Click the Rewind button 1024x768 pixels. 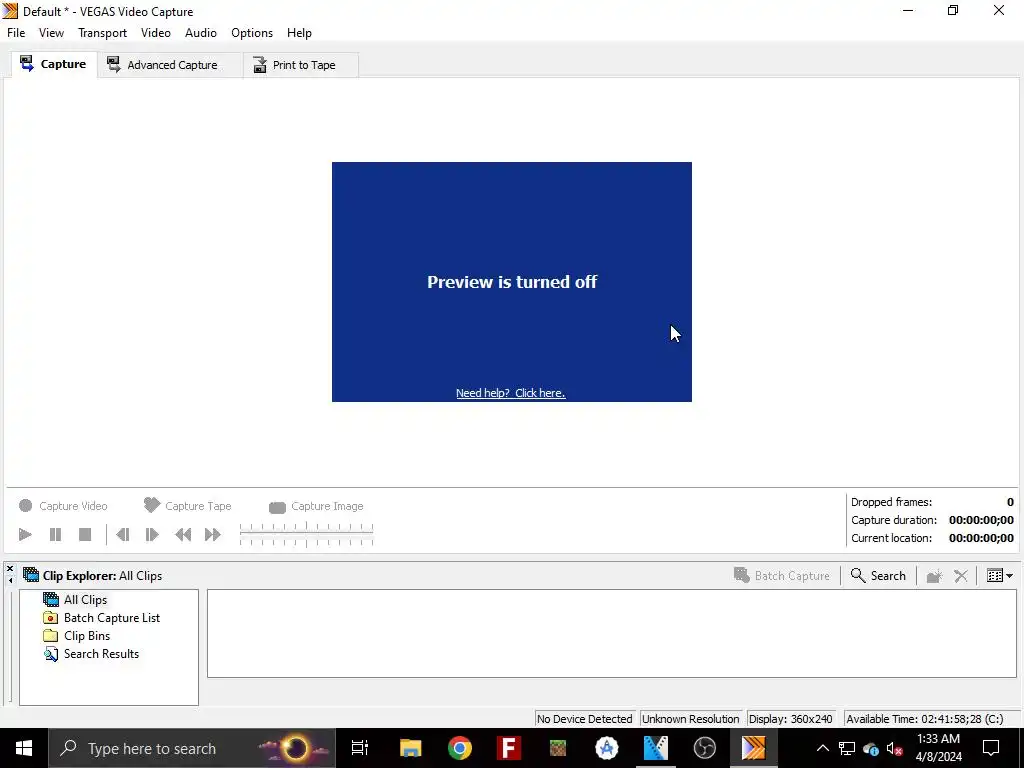click(x=183, y=534)
